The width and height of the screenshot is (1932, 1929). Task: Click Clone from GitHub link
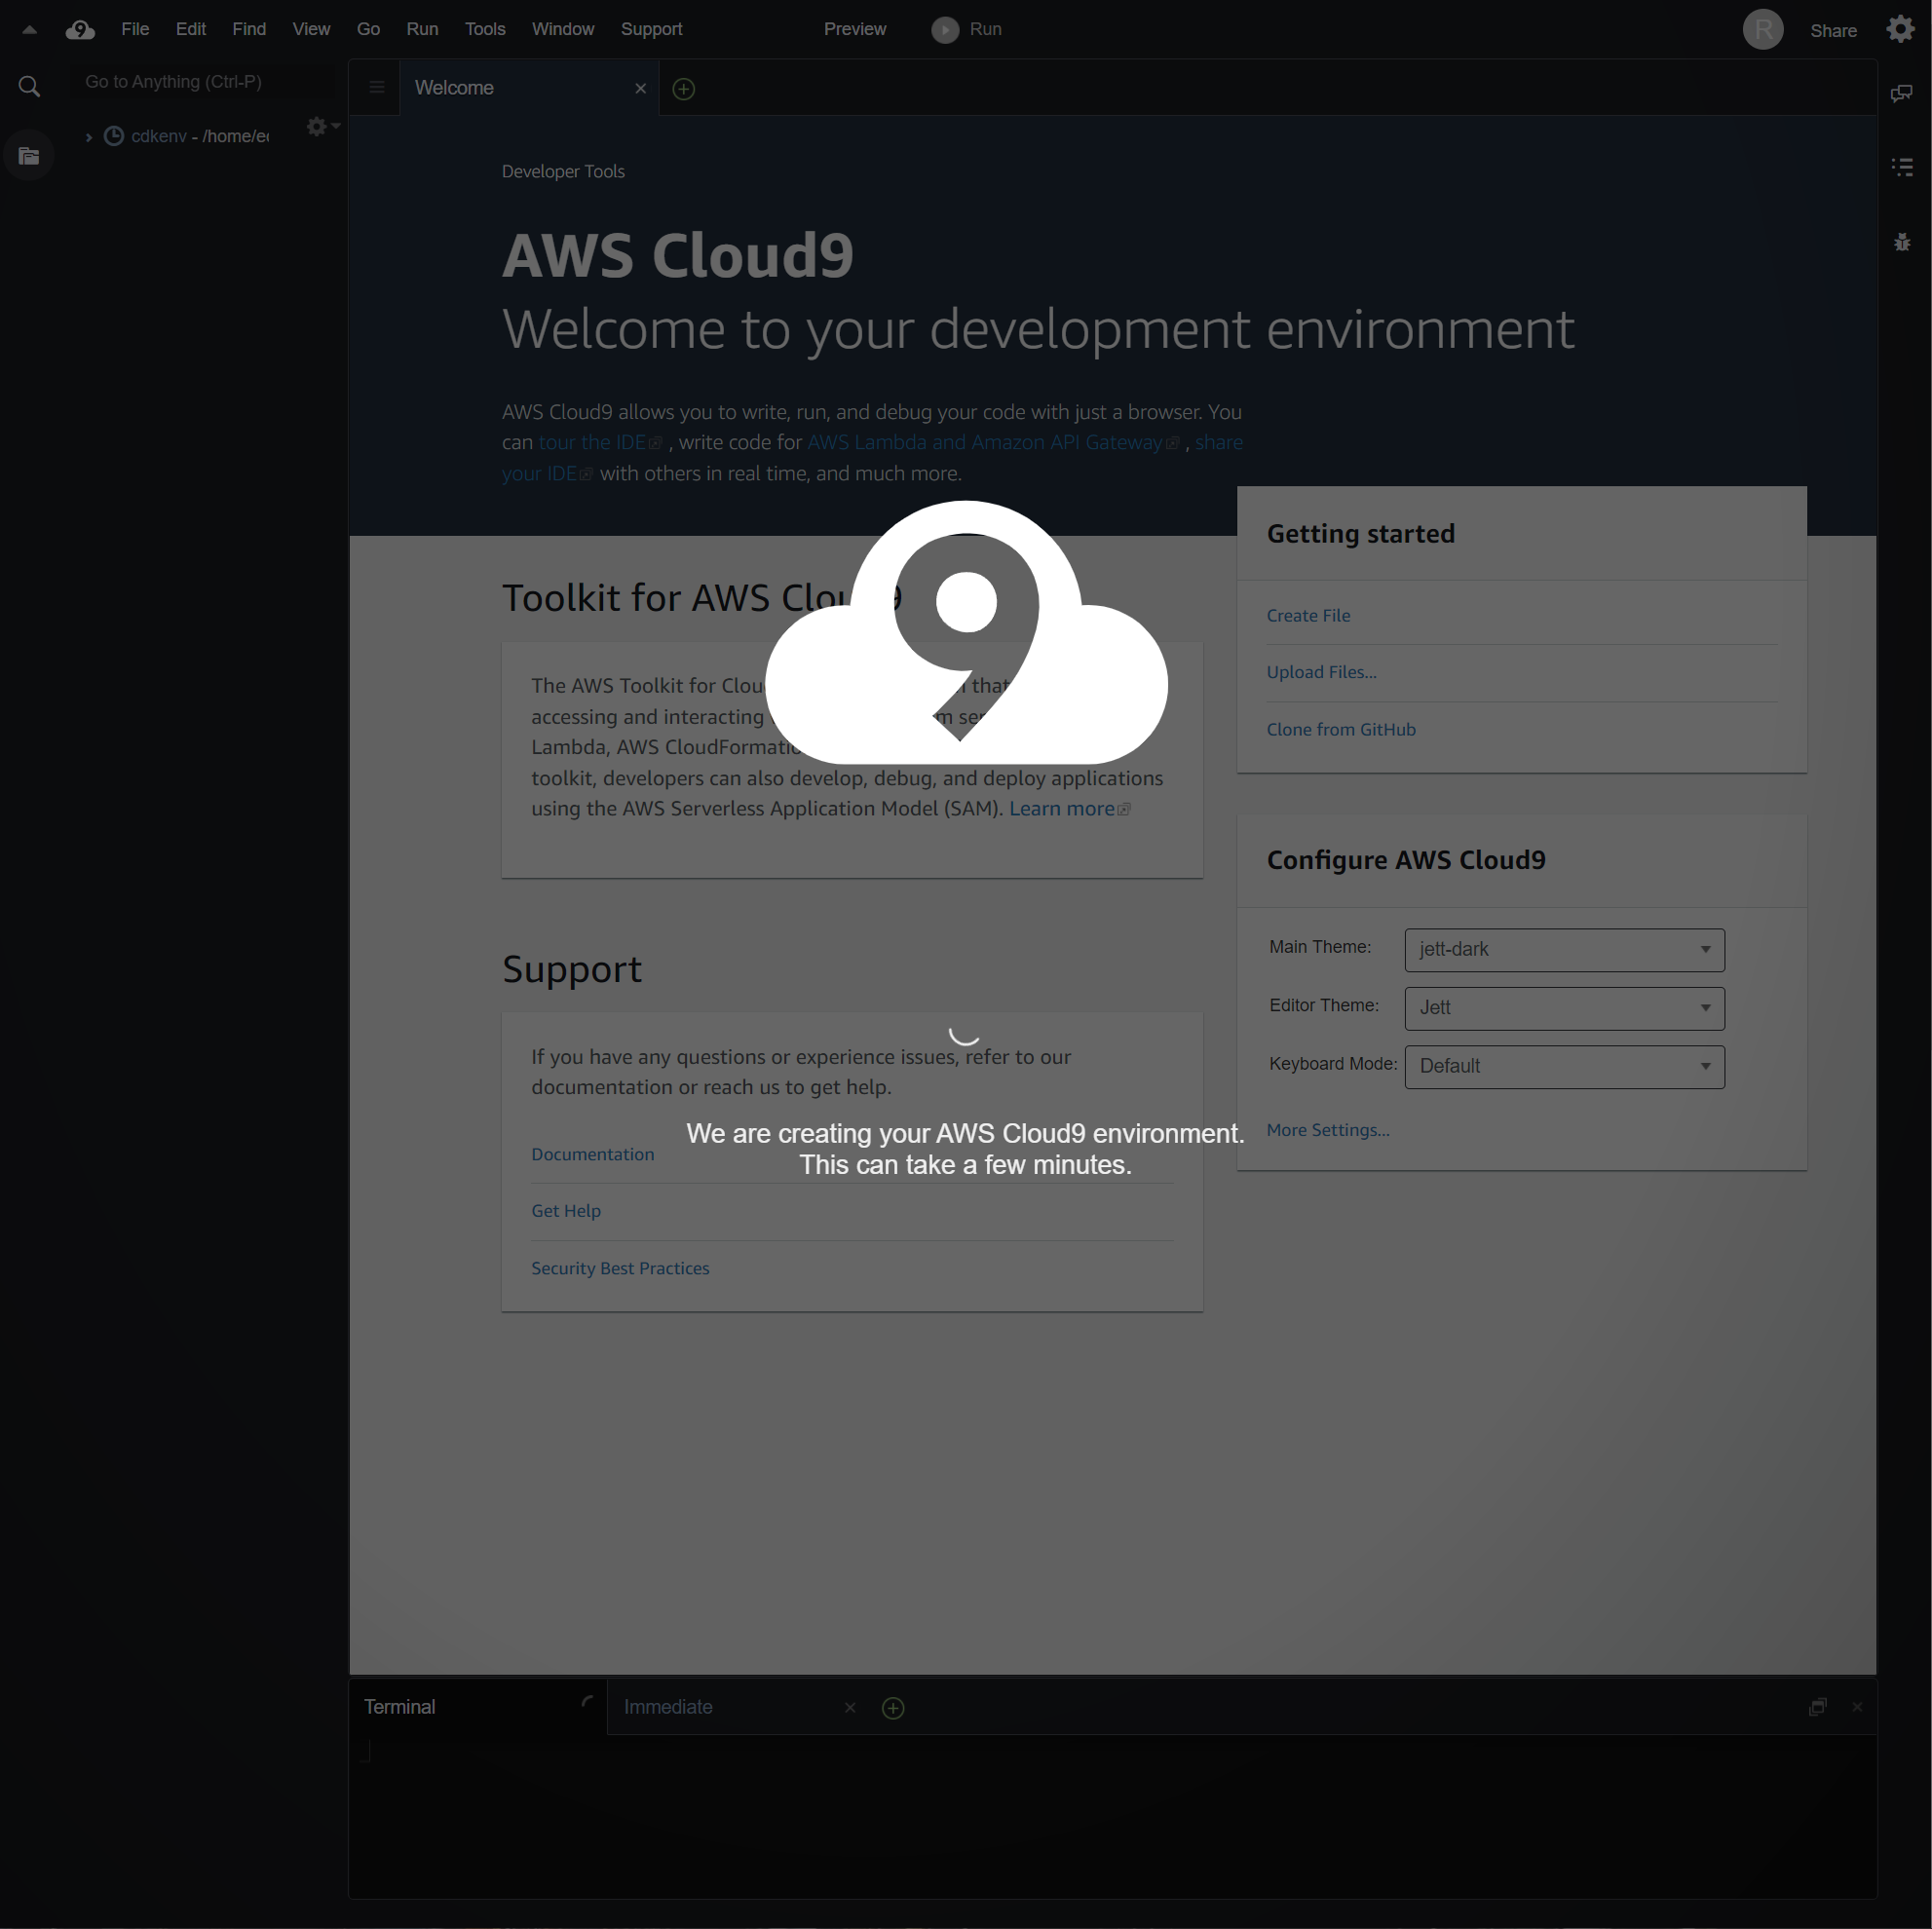pos(1340,729)
